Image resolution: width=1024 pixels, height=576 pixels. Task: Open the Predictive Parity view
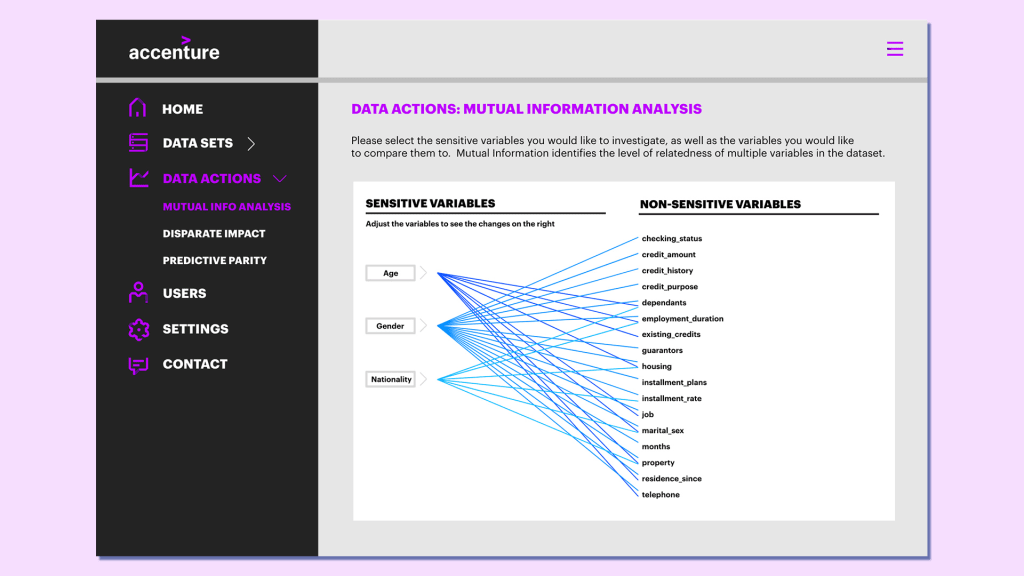coord(215,260)
